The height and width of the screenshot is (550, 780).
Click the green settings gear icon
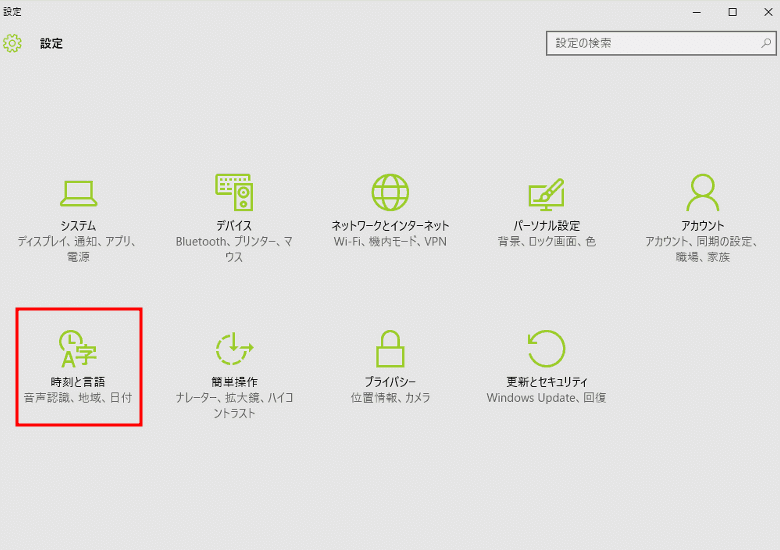point(12,43)
